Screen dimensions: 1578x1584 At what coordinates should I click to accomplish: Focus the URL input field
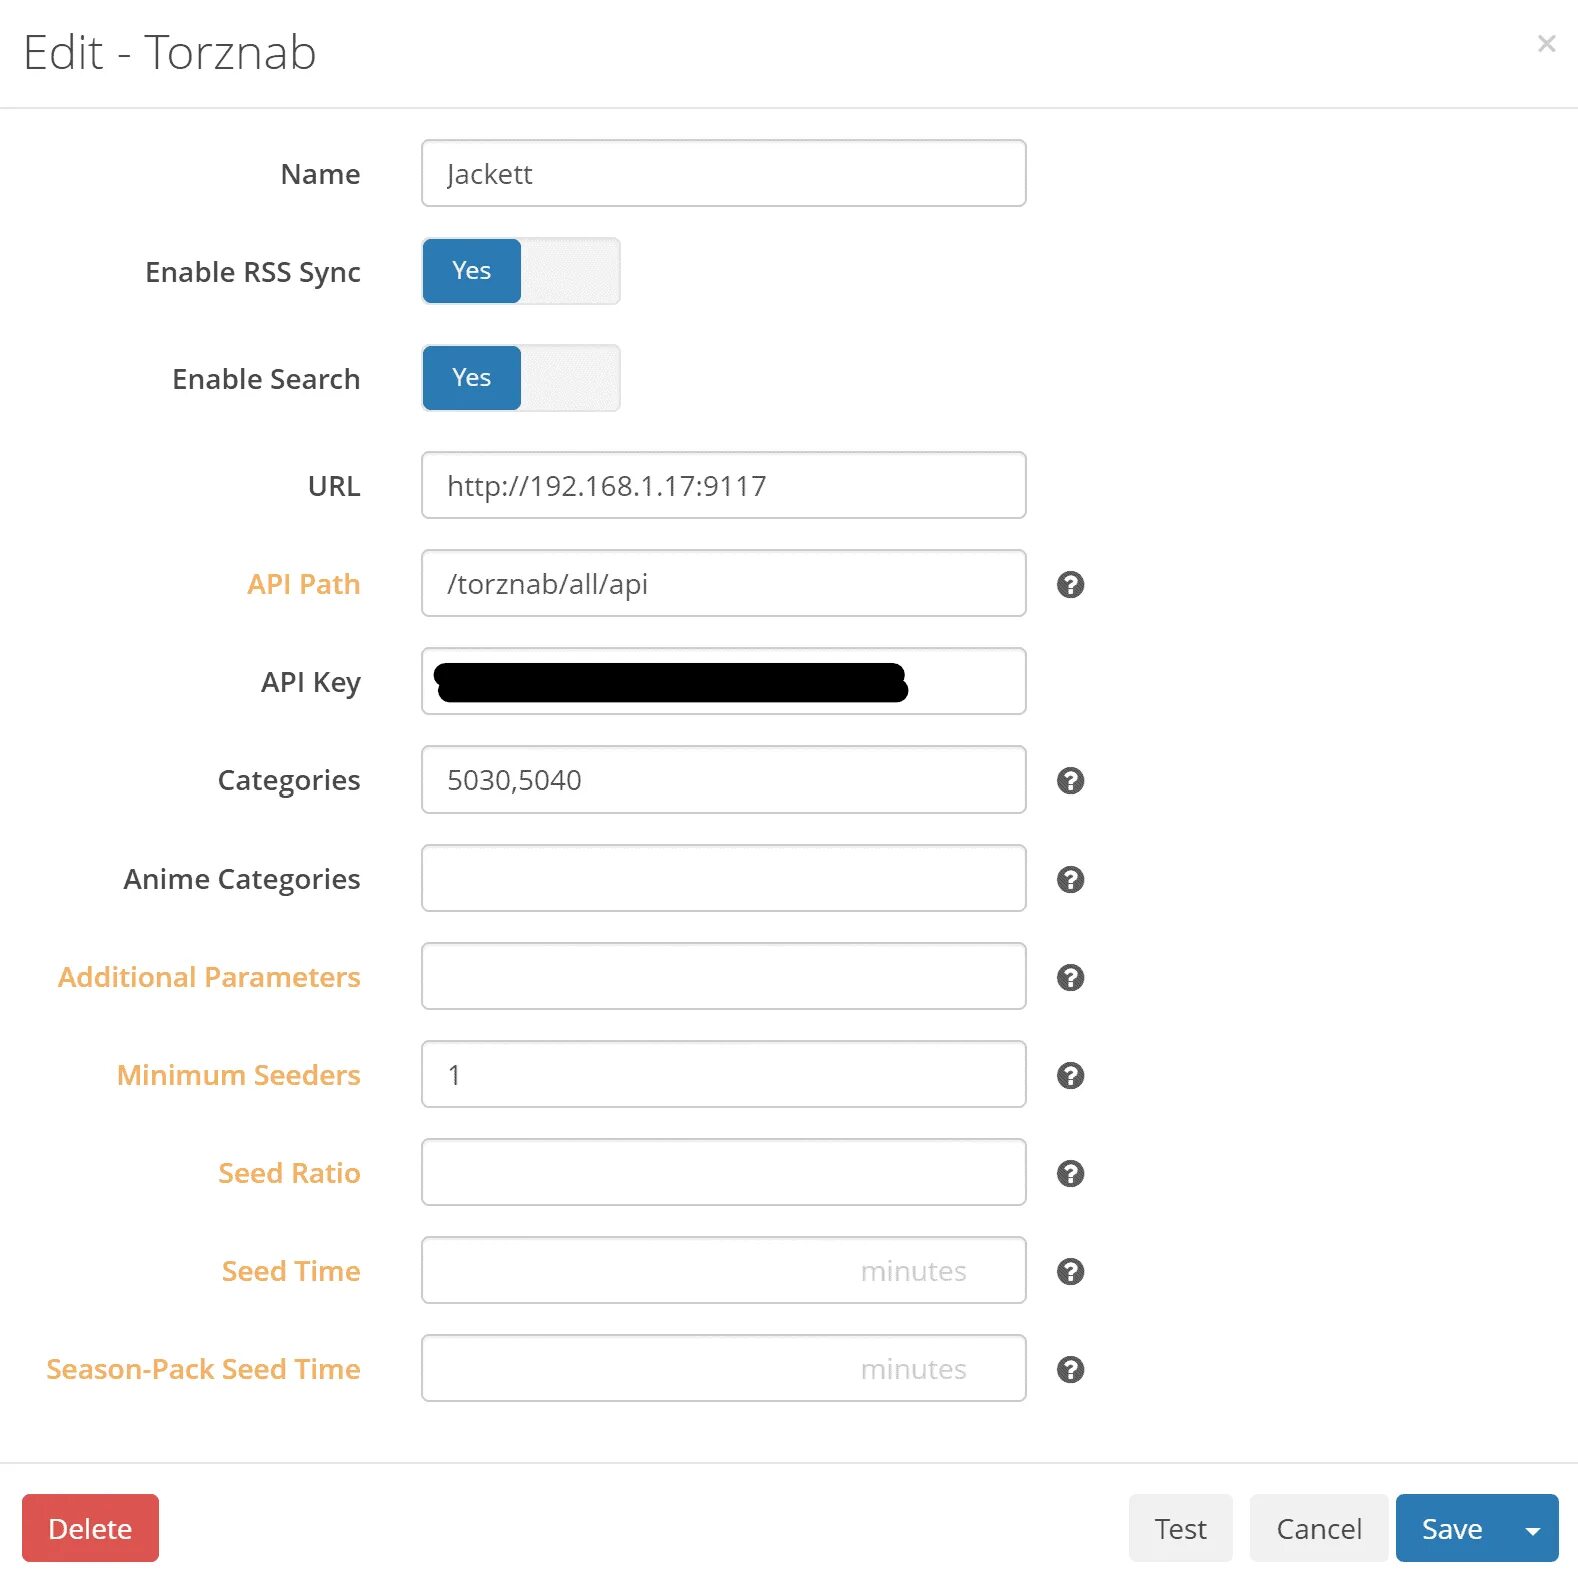[724, 485]
